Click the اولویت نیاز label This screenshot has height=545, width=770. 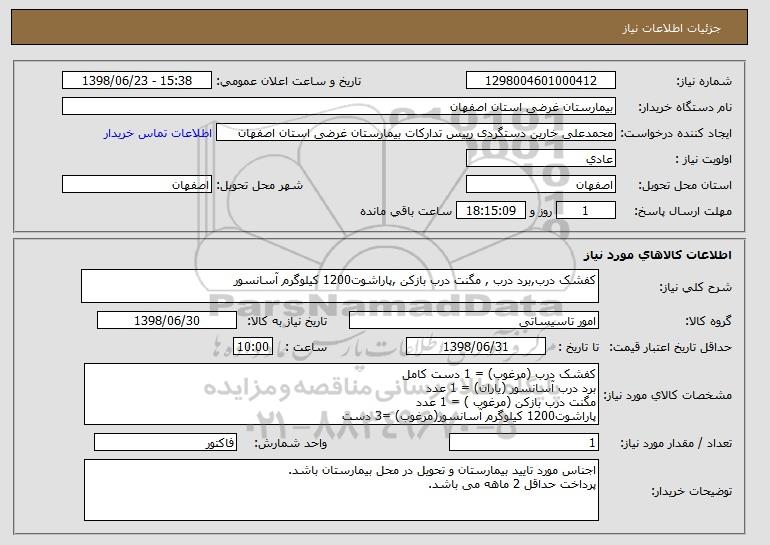(703, 160)
